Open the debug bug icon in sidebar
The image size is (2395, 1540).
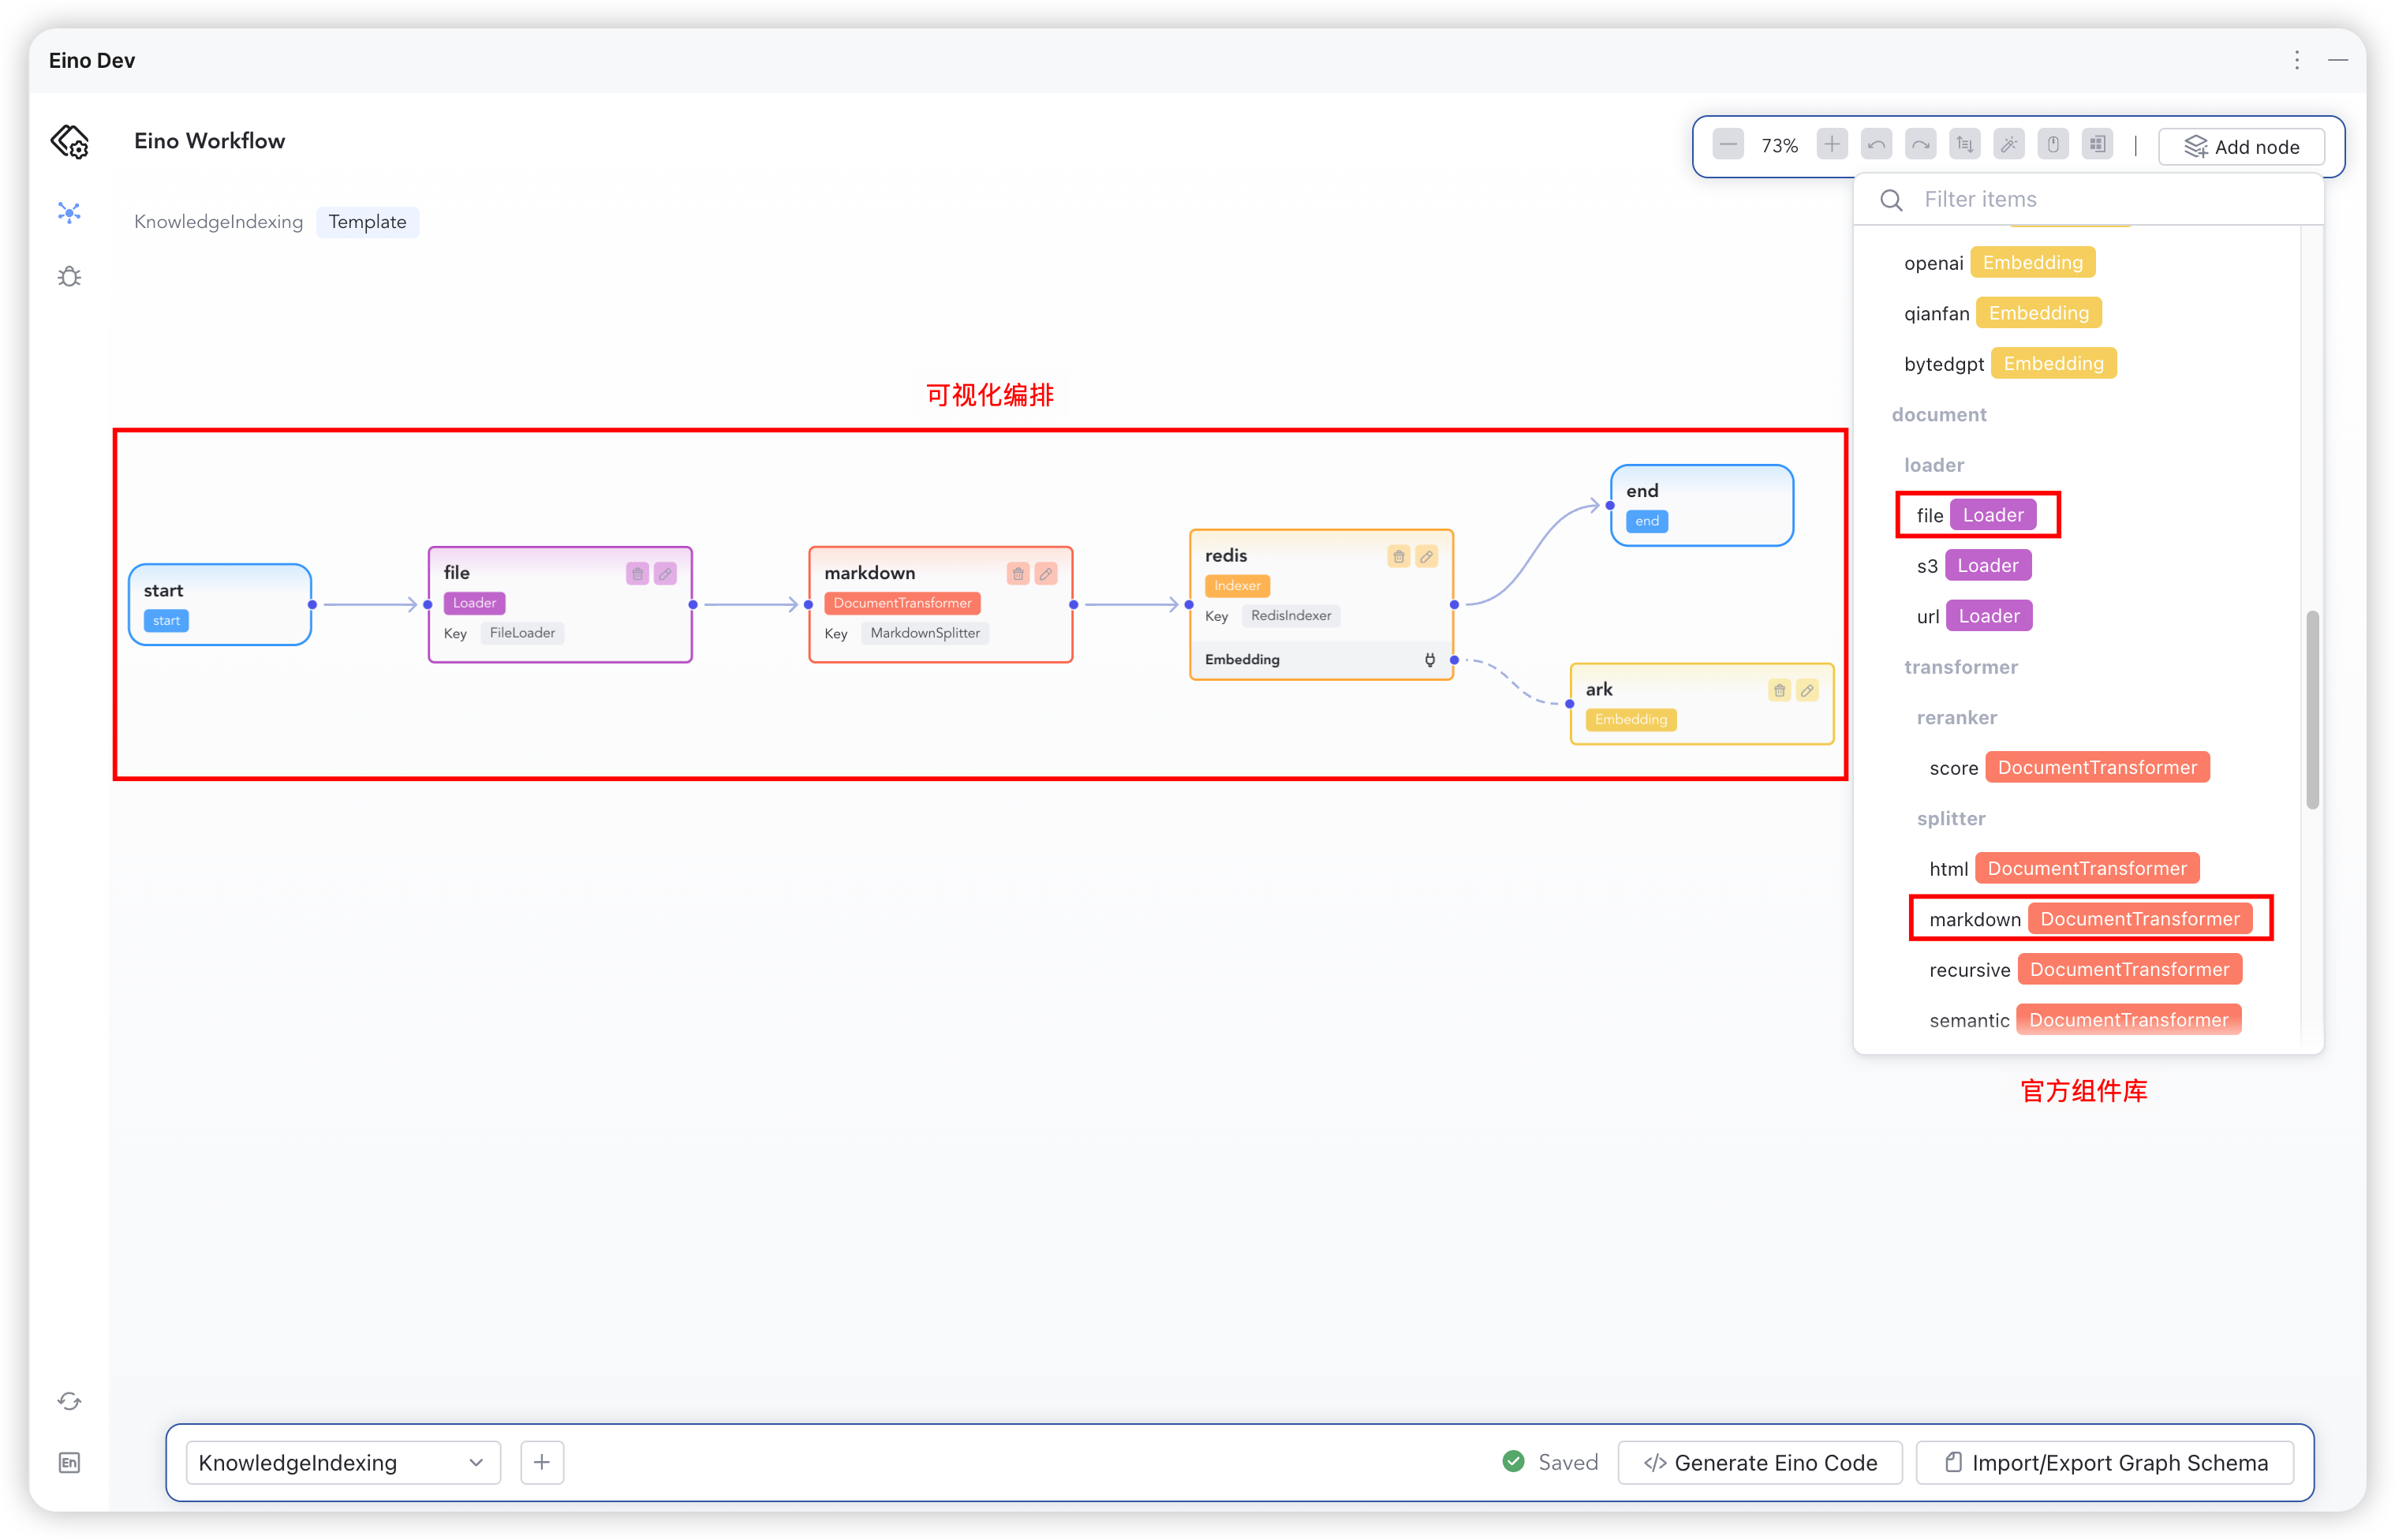coord(69,277)
